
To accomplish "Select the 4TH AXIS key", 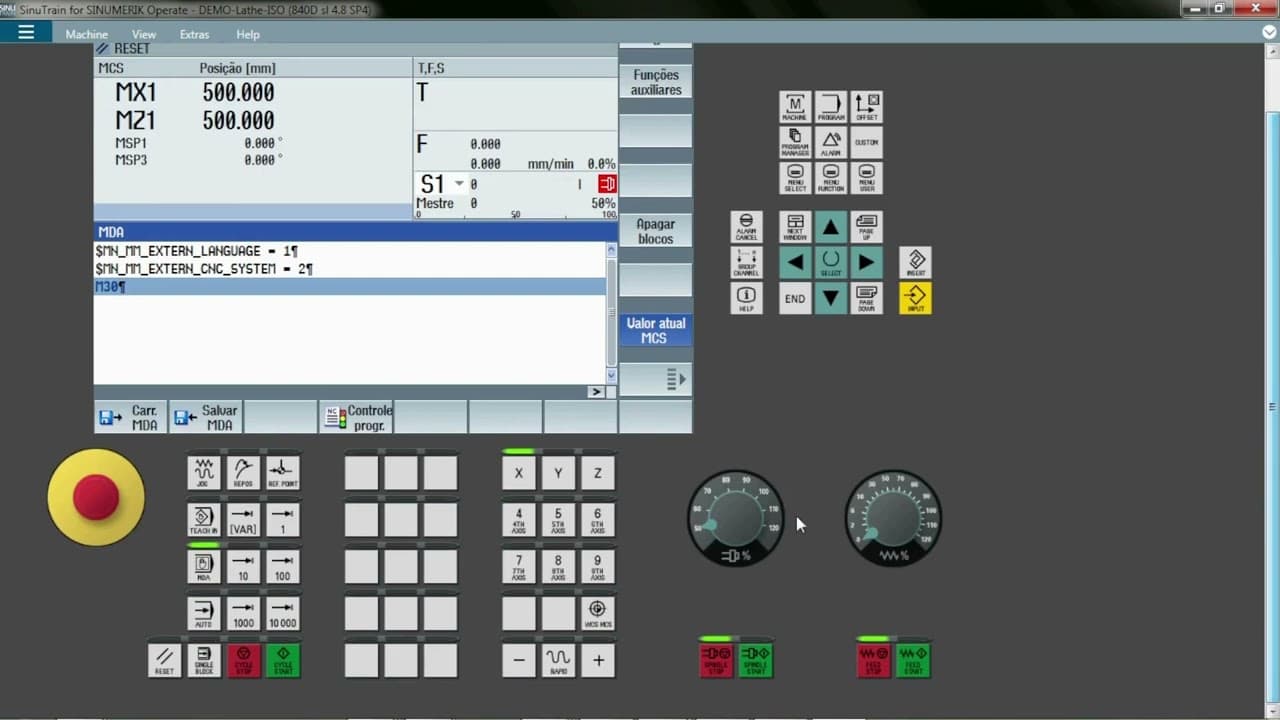I will pos(519,520).
